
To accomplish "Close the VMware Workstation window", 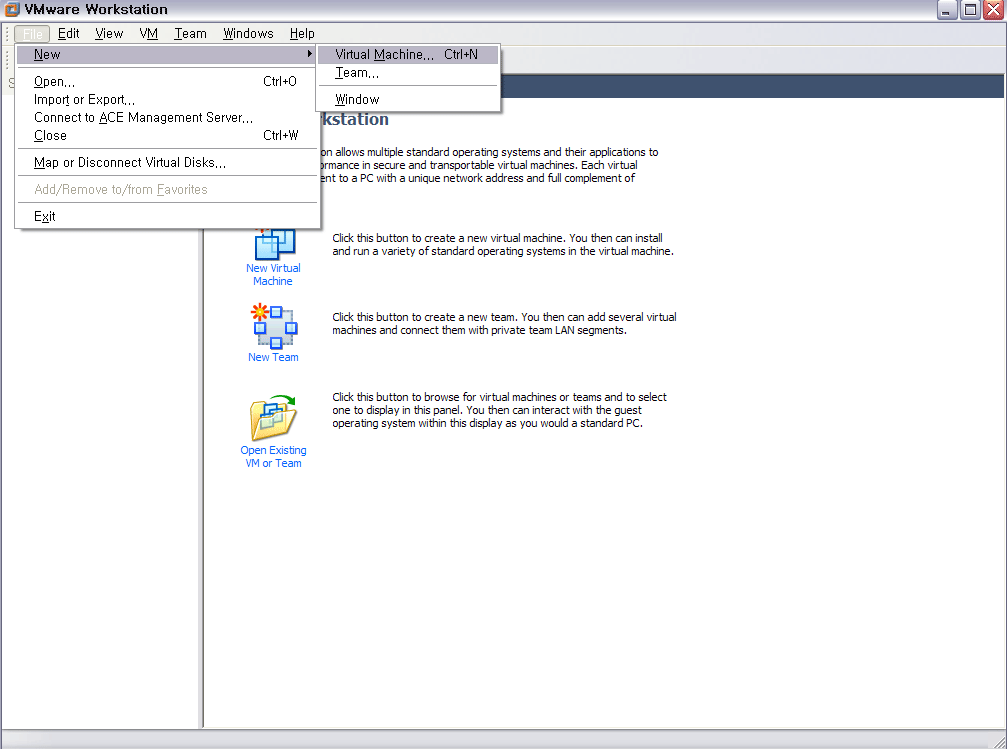I will (994, 10).
